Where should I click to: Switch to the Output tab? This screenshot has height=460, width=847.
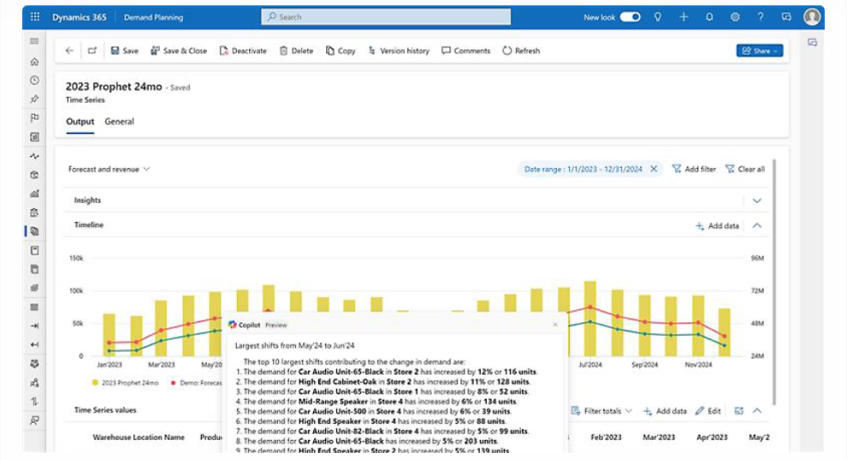coord(80,121)
